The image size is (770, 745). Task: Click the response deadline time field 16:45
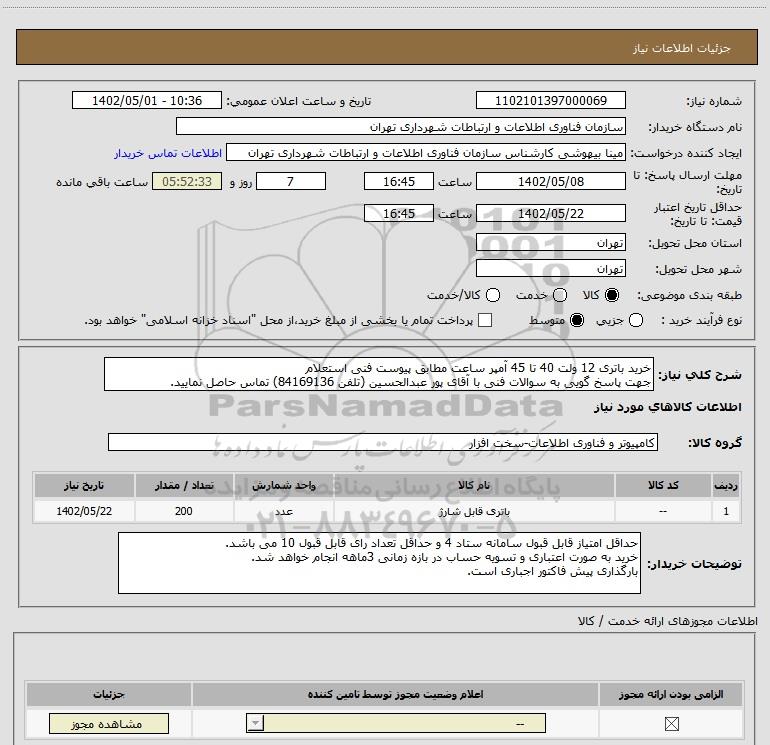click(x=399, y=181)
